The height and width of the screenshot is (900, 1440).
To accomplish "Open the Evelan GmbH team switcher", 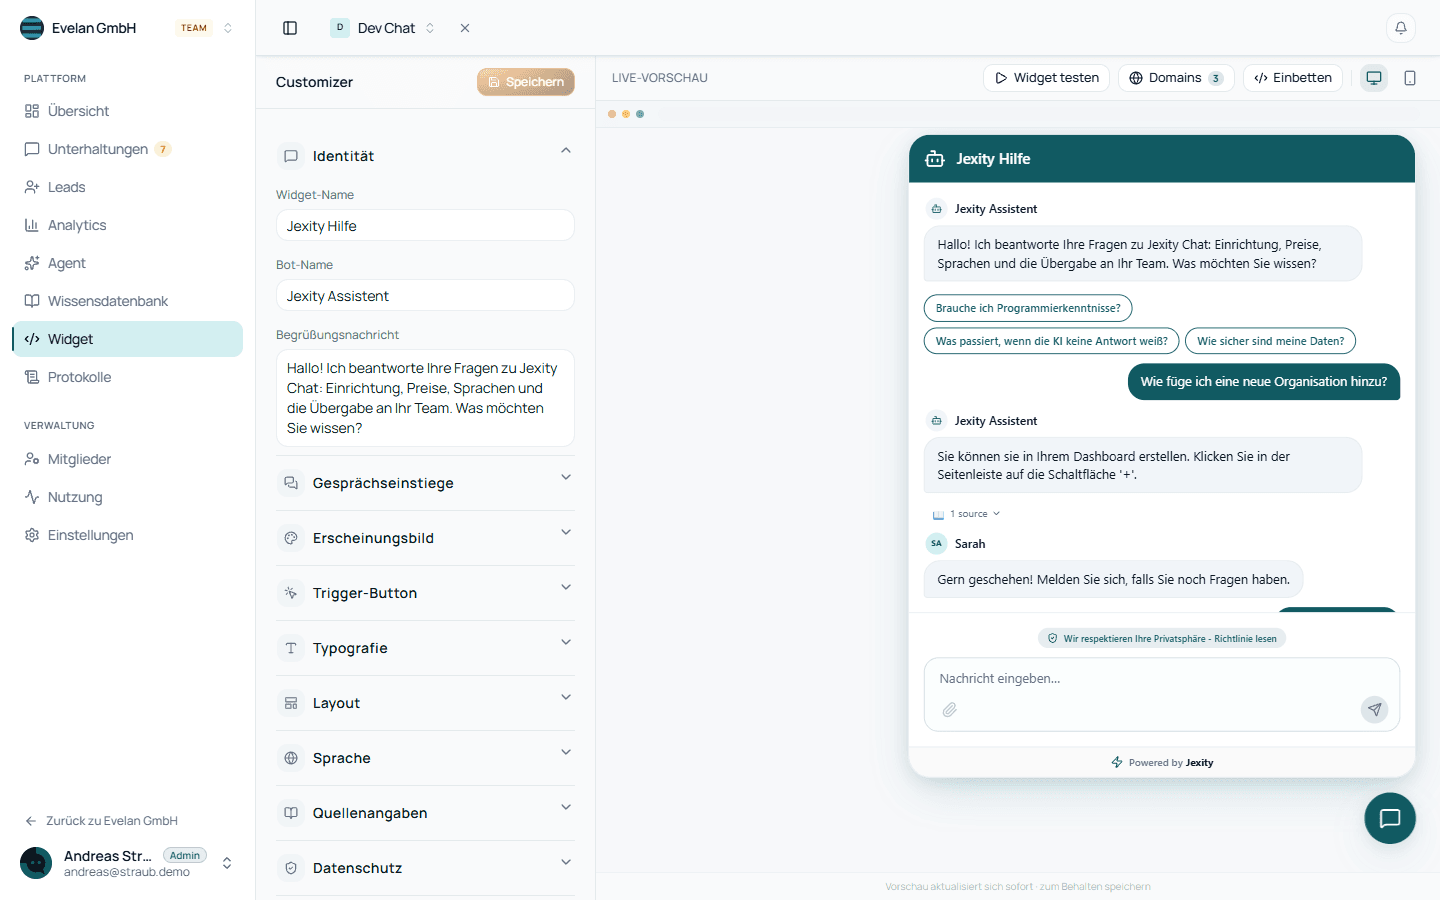I will tap(127, 28).
